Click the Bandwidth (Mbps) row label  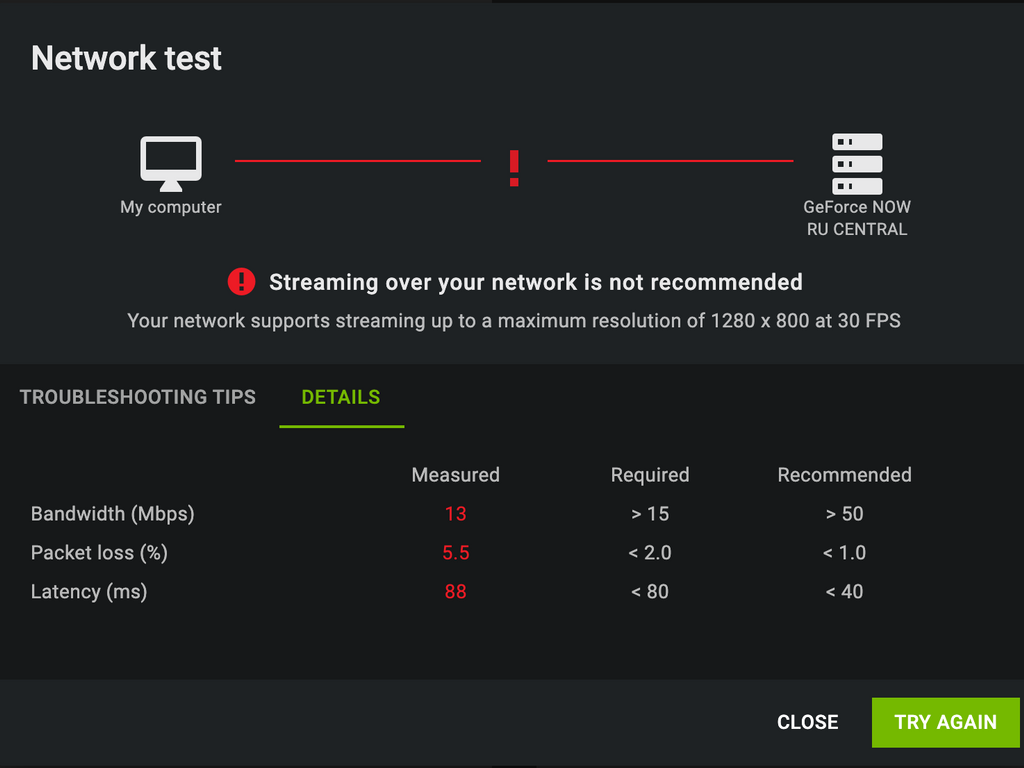click(x=112, y=514)
